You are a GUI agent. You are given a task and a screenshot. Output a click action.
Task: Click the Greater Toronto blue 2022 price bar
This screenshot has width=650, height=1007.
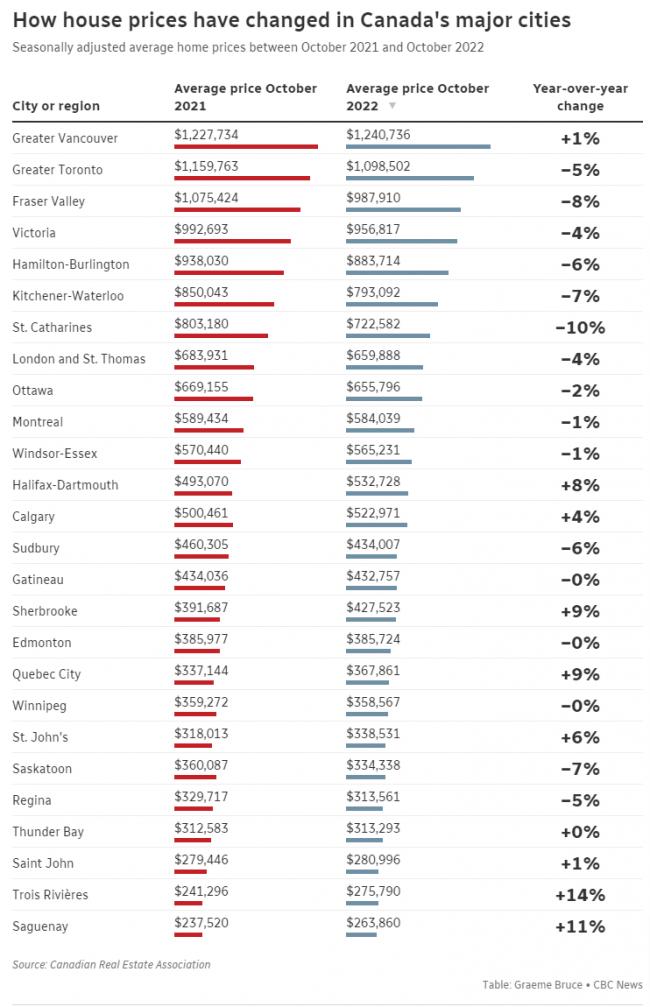tap(410, 178)
